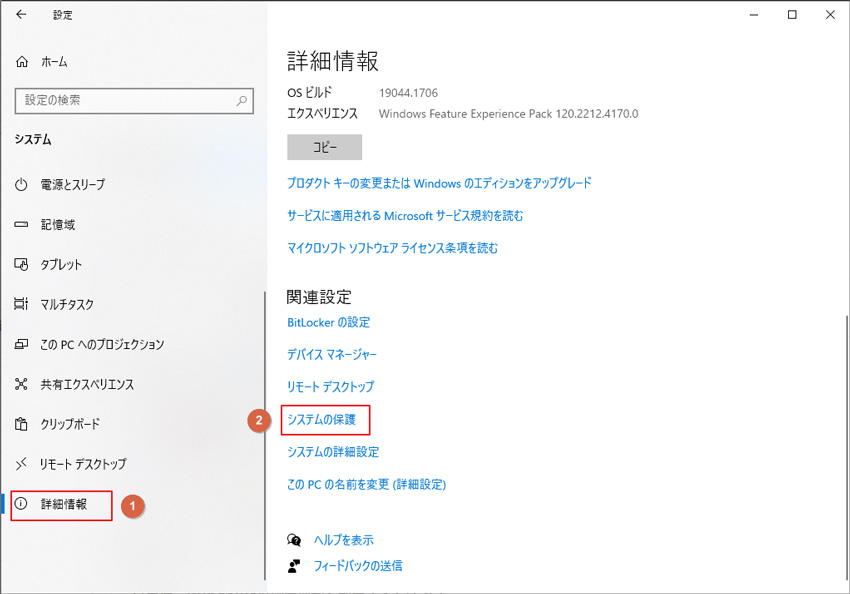Click OS build value 19044.1706
The width and height of the screenshot is (850, 594).
point(408,93)
